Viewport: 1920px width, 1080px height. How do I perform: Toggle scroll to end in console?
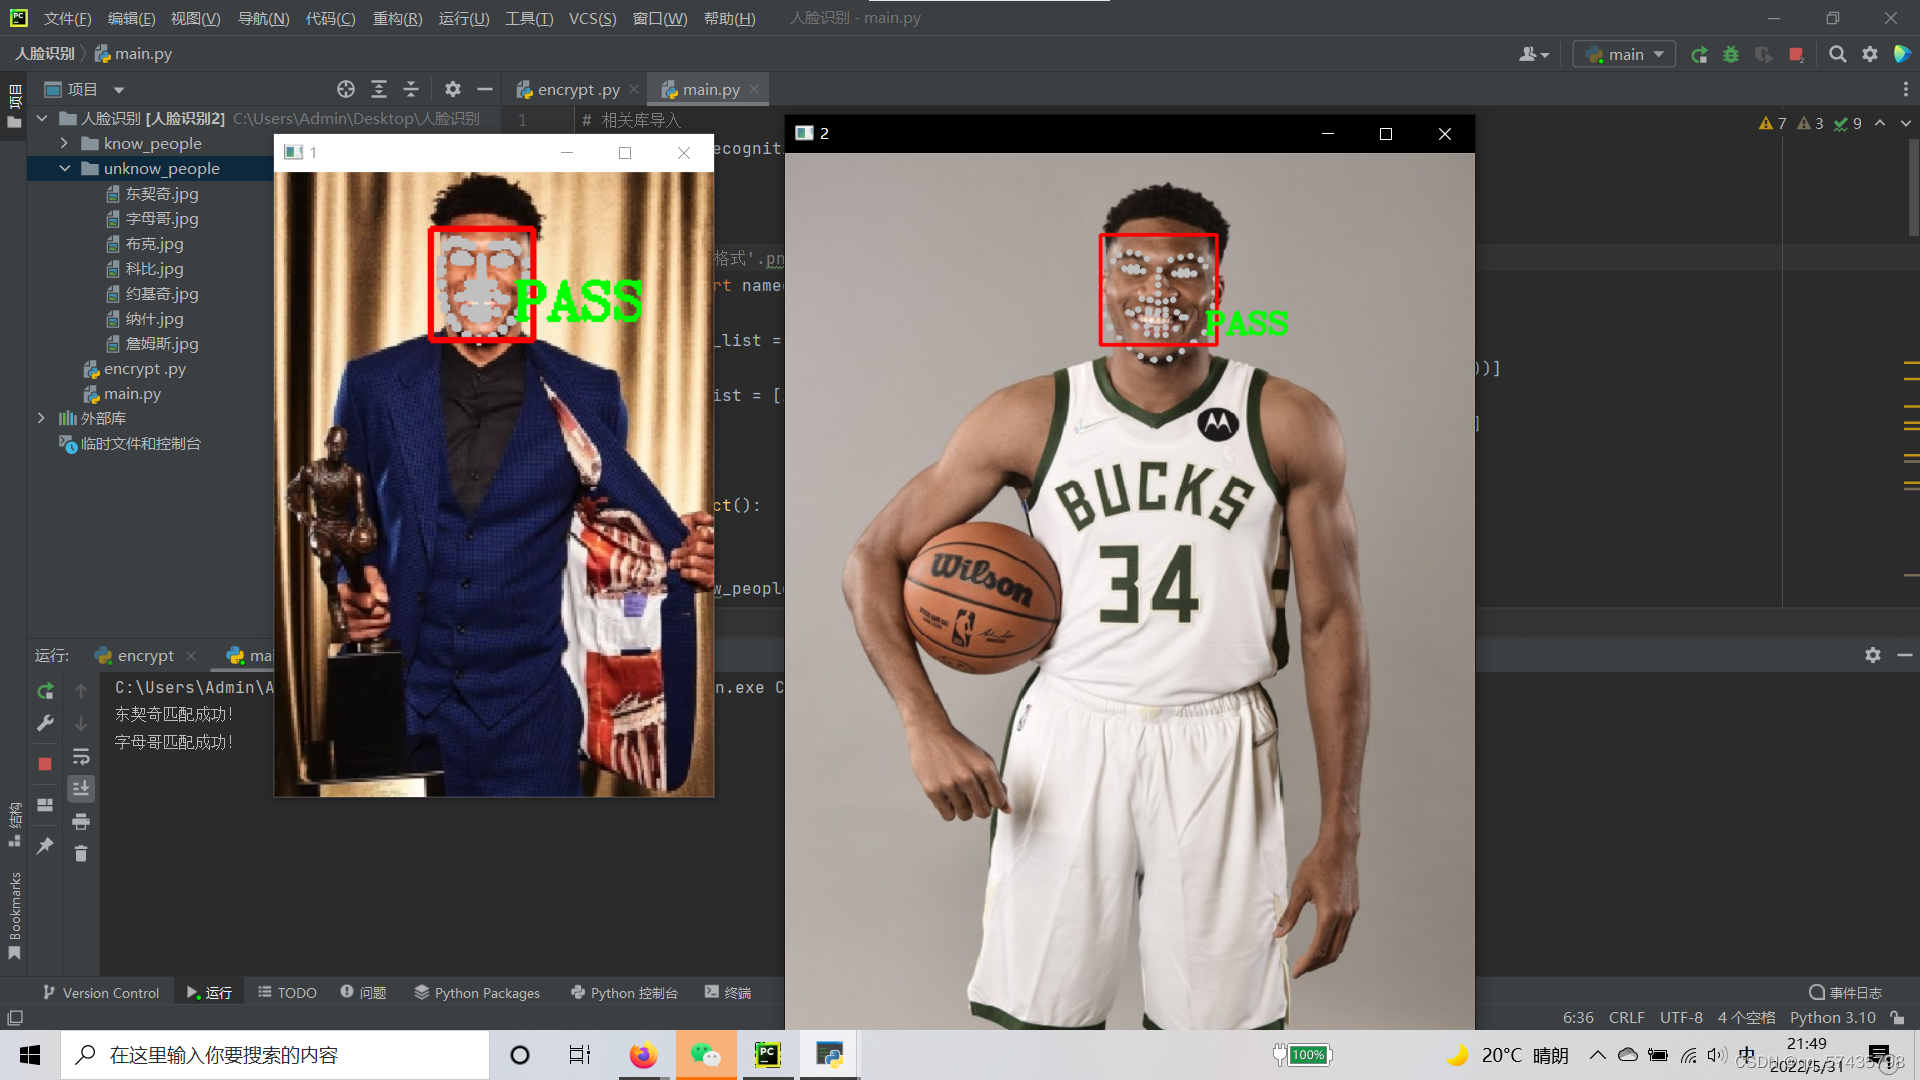click(x=81, y=789)
